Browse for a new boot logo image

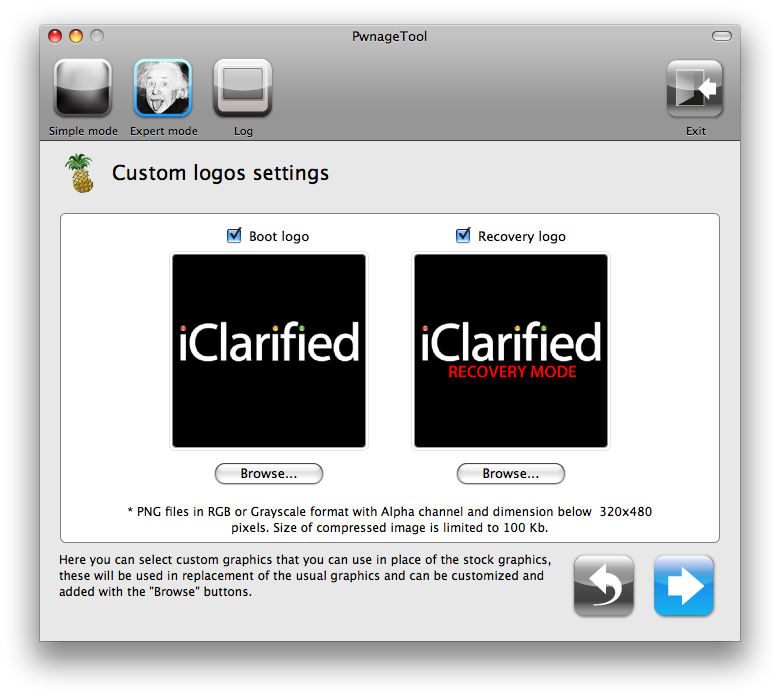click(269, 473)
